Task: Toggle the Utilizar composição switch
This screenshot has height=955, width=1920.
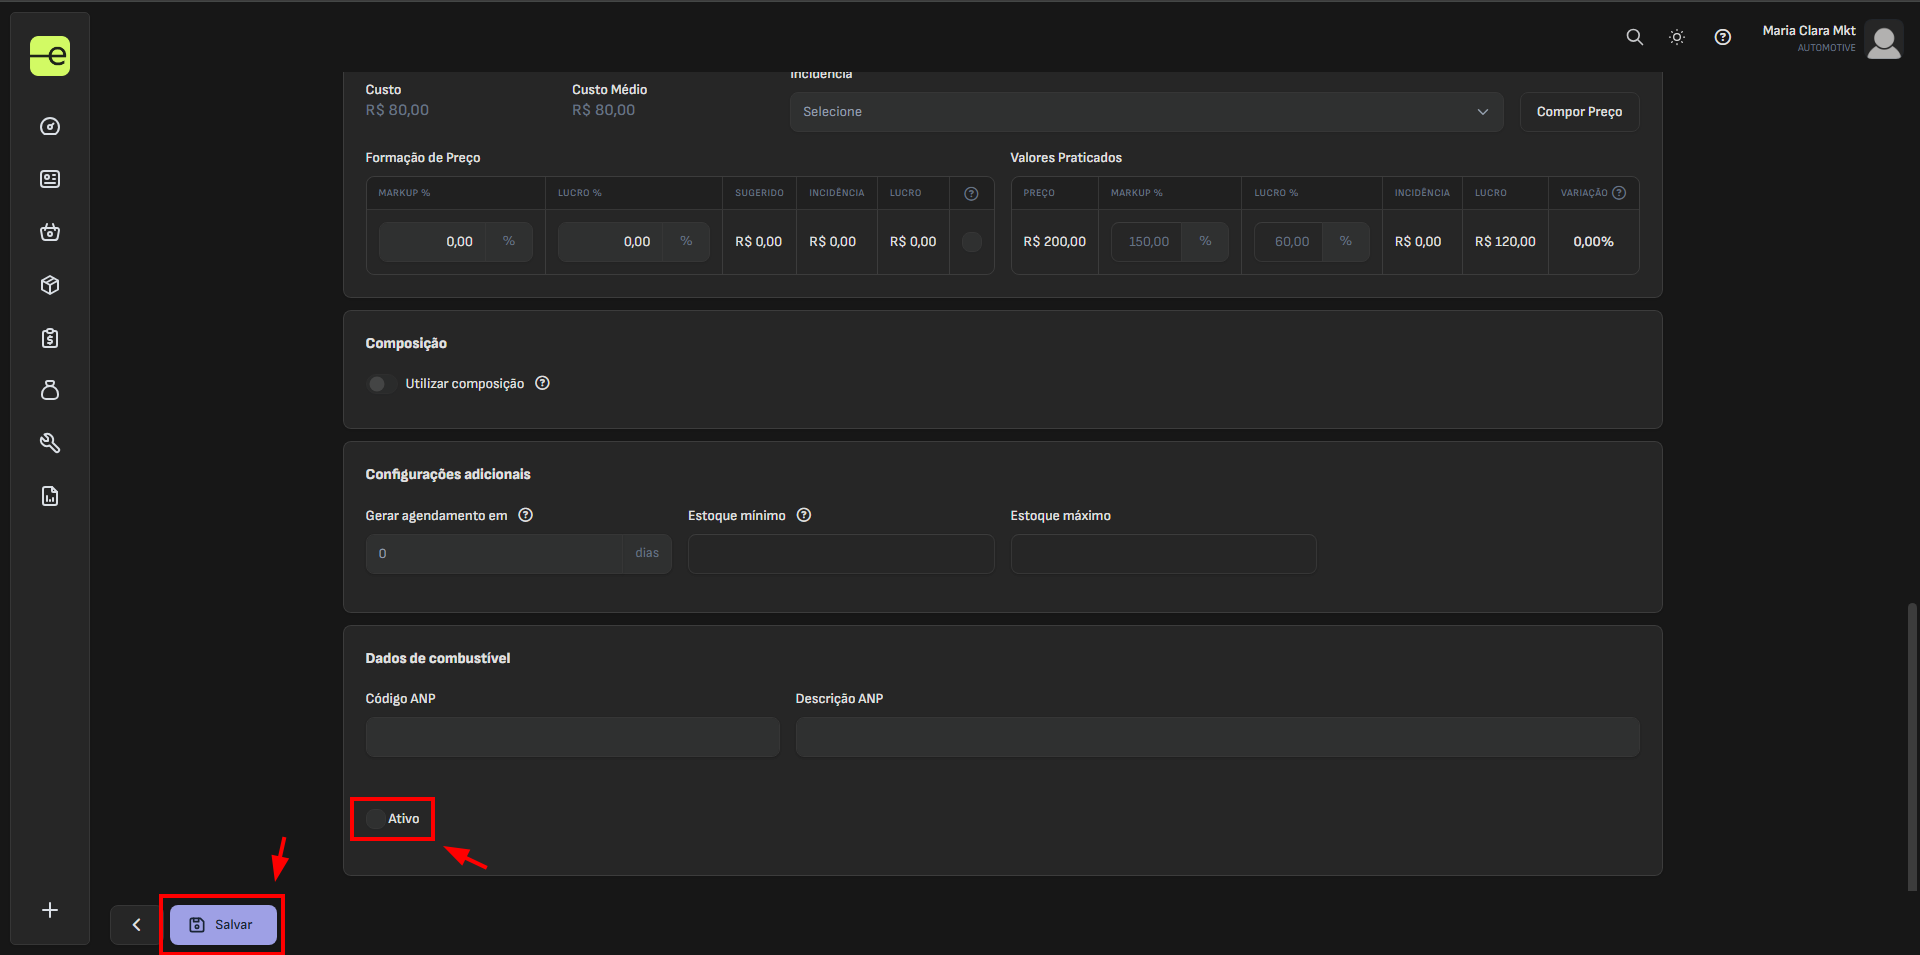Action: click(381, 384)
